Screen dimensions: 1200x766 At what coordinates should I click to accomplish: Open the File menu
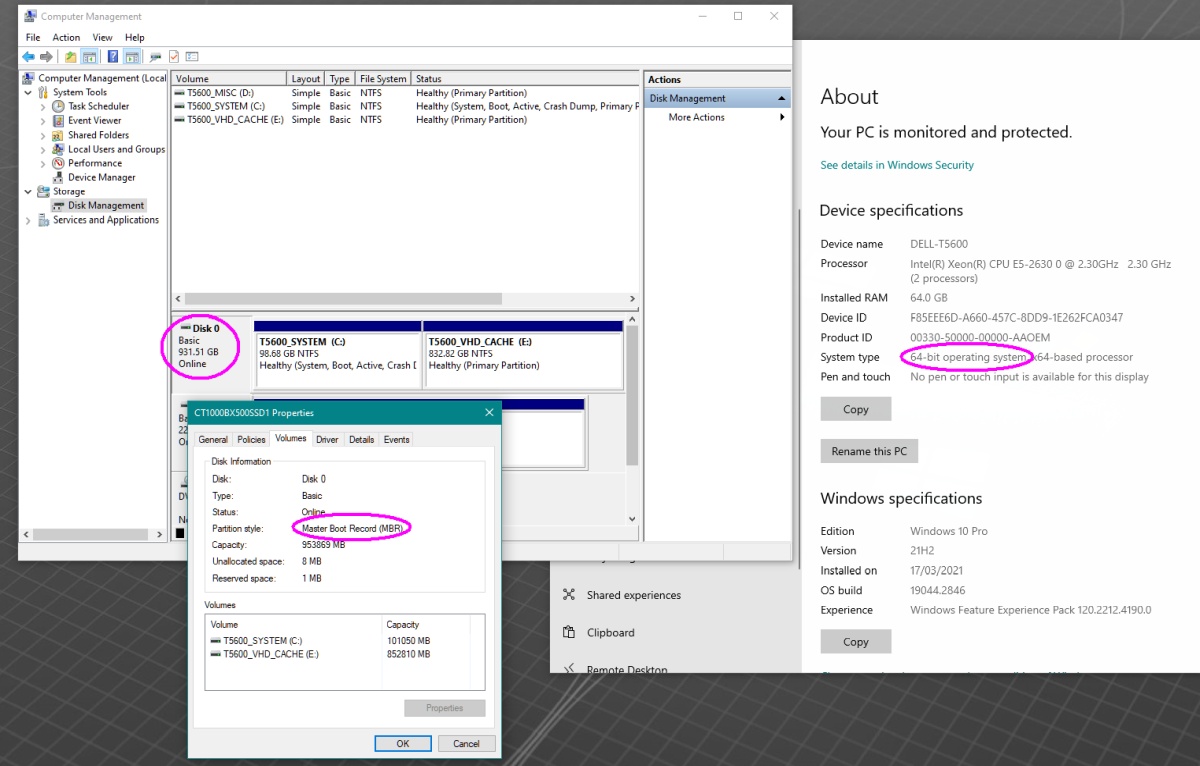(33, 37)
